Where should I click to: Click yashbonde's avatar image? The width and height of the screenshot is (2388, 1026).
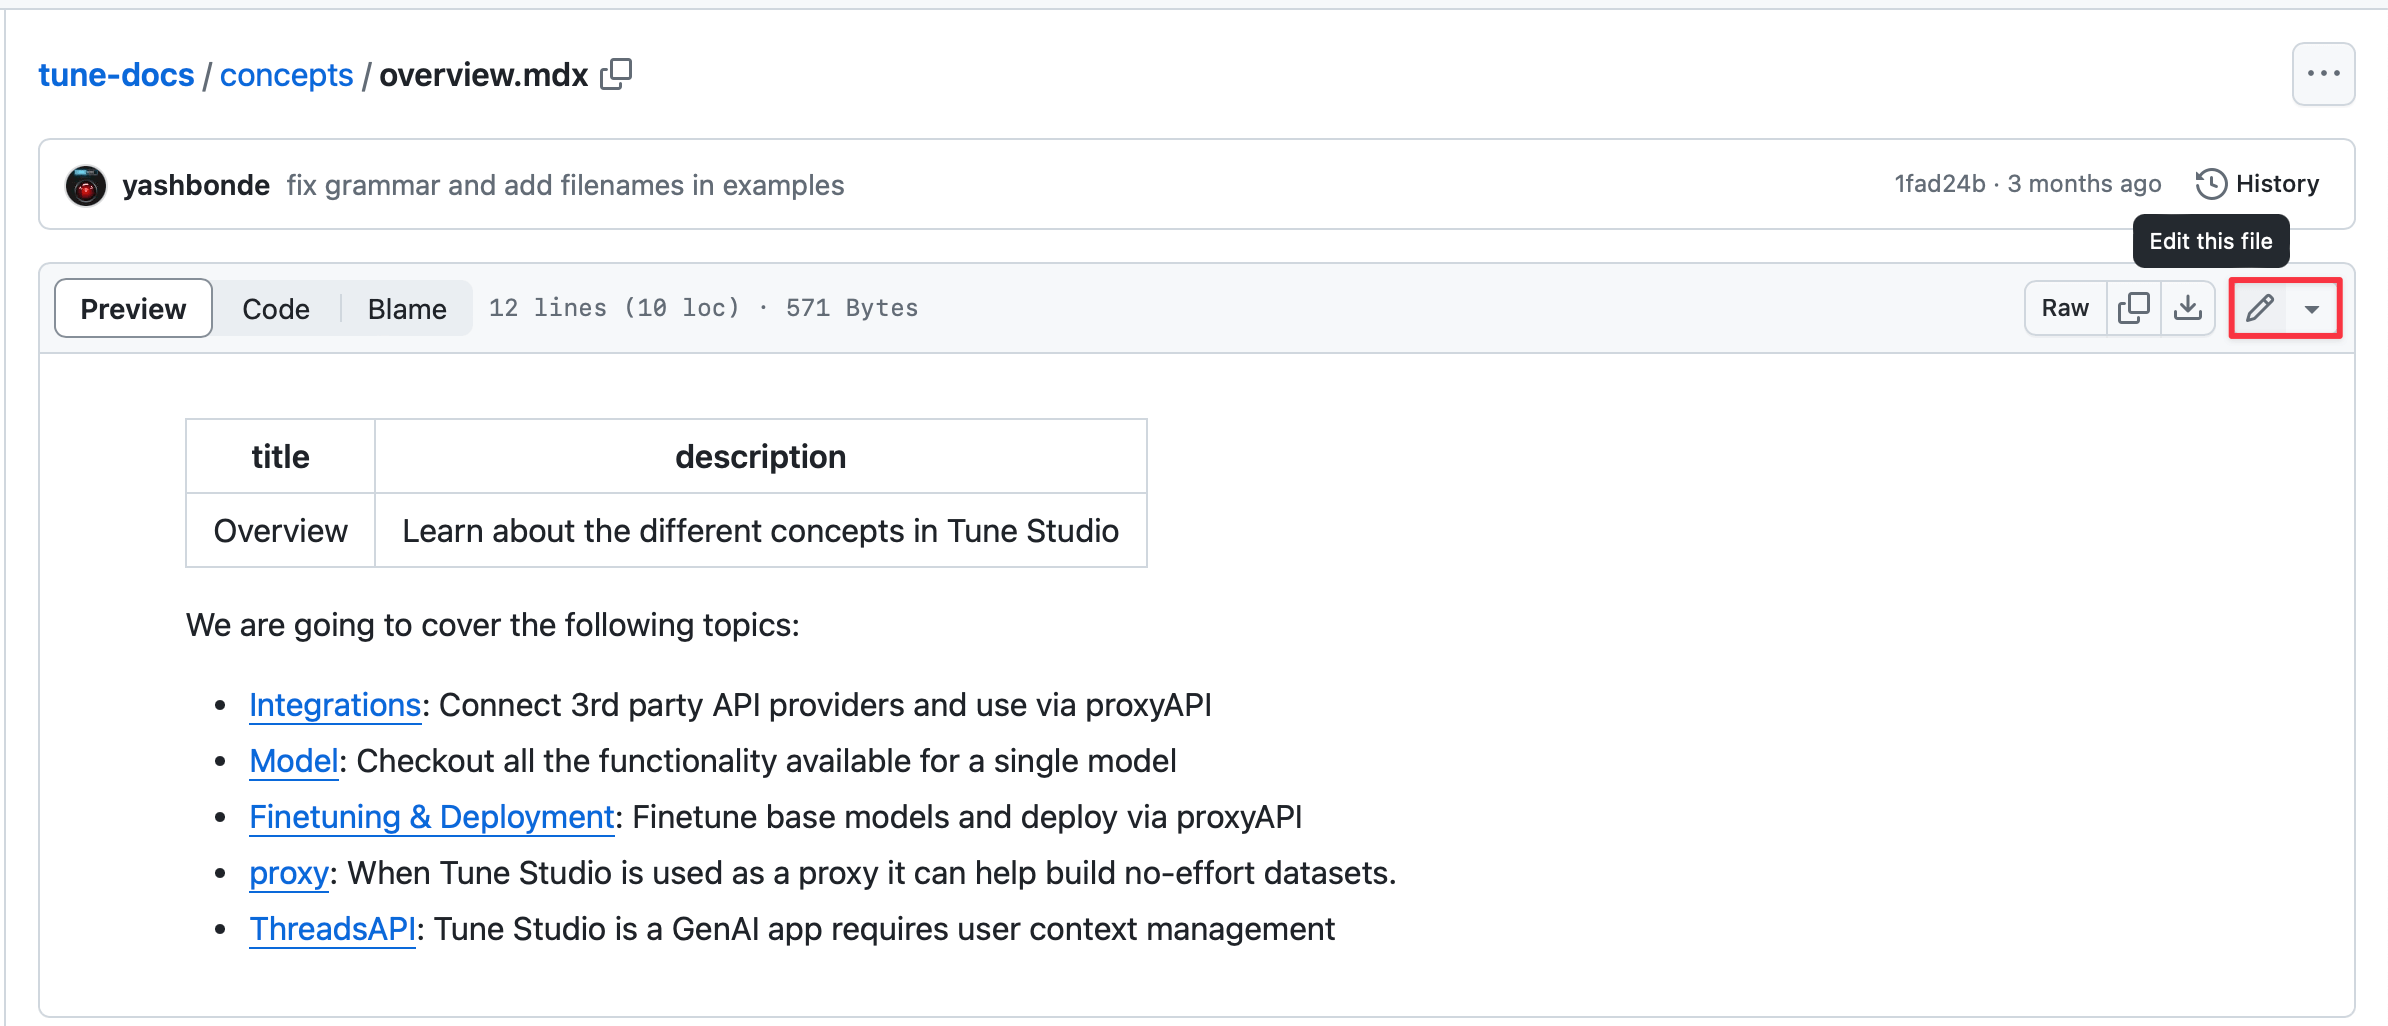click(86, 185)
